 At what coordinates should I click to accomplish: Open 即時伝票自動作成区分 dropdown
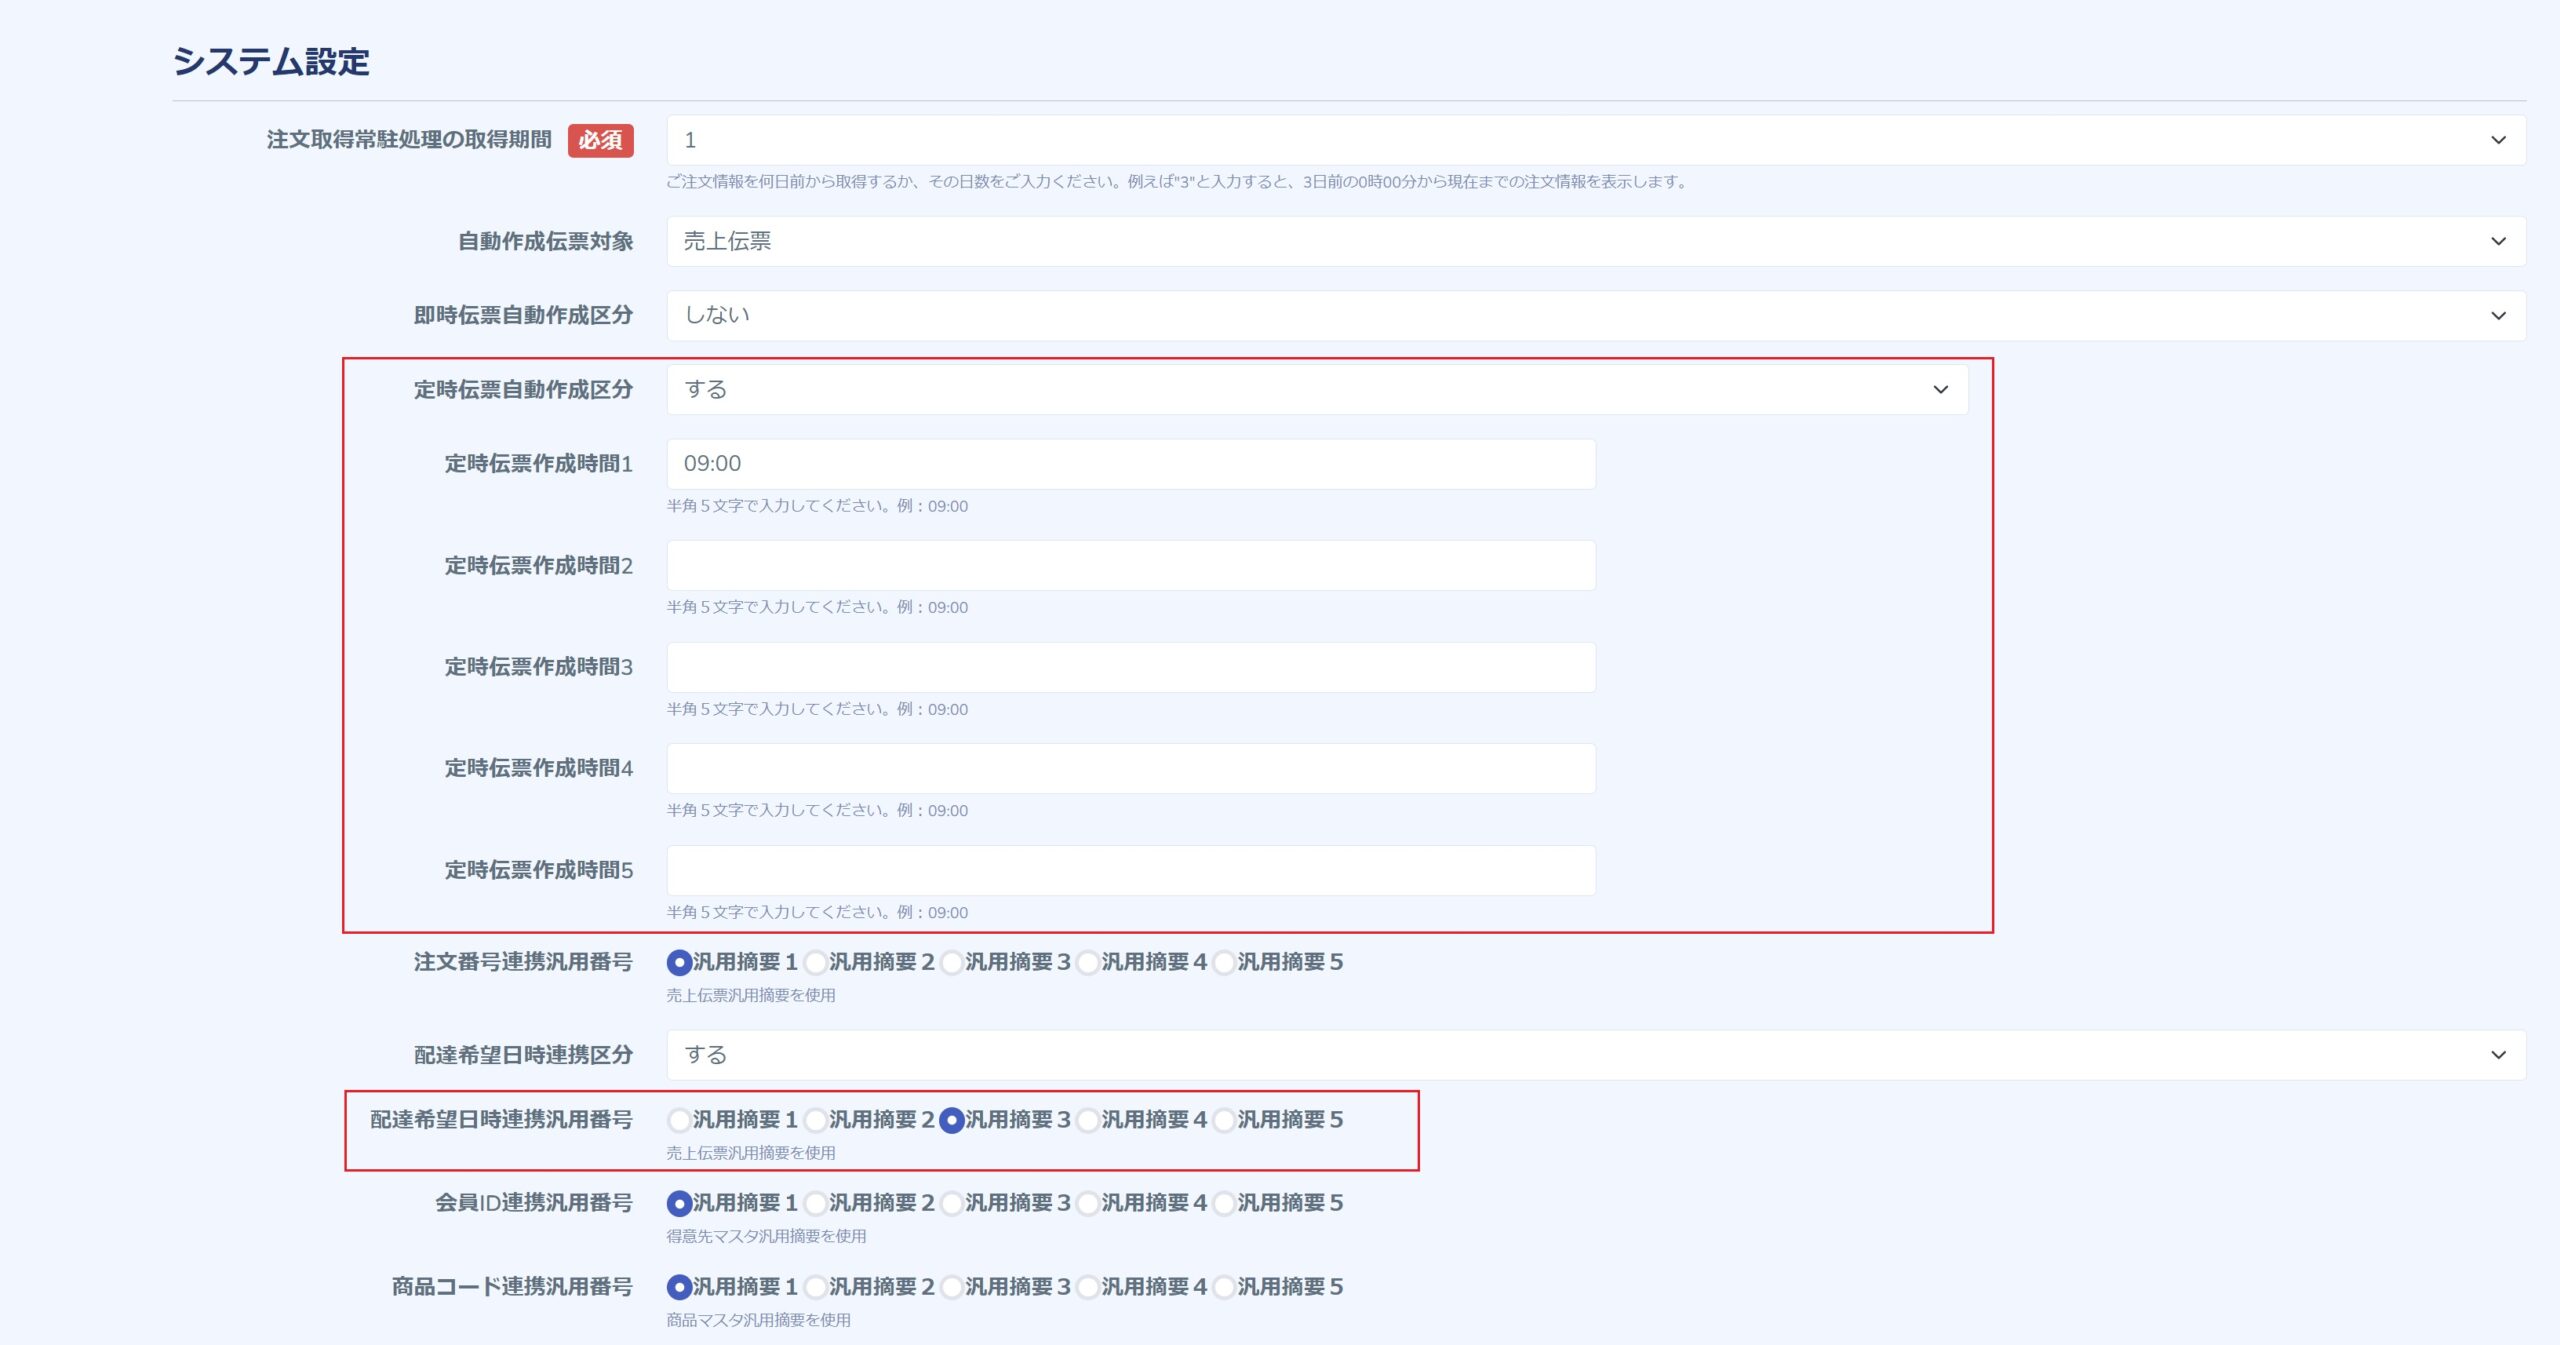coord(1595,315)
